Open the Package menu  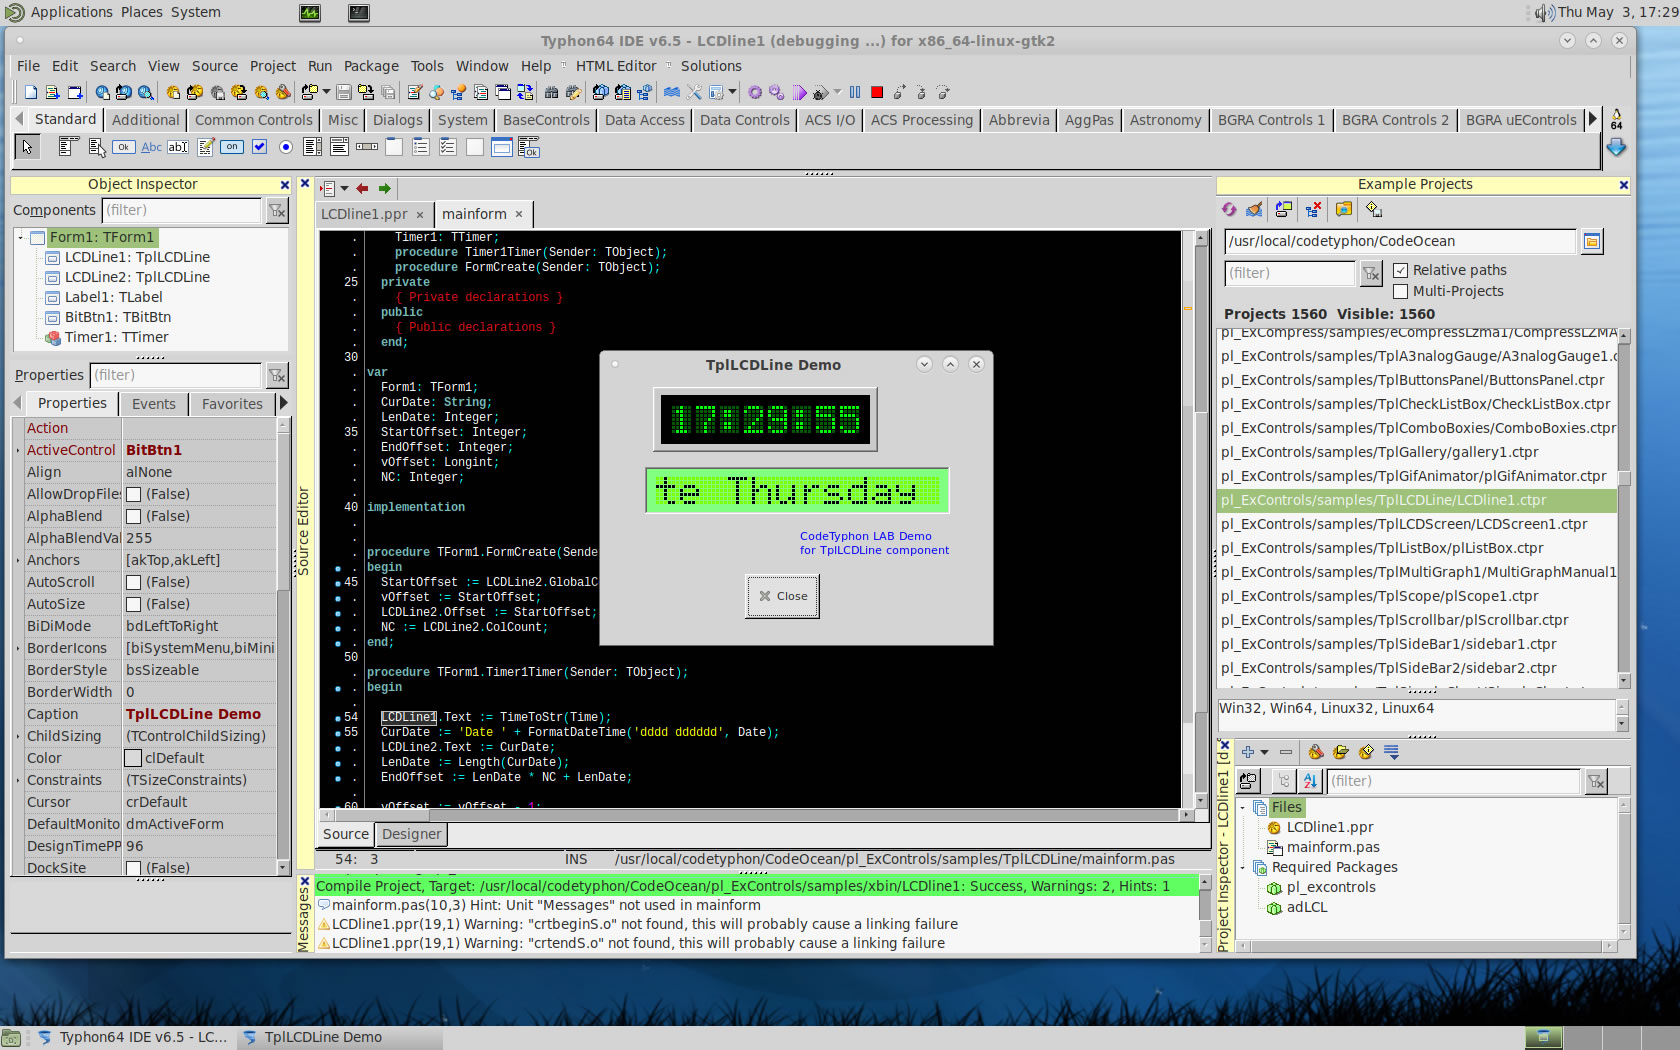(x=371, y=66)
